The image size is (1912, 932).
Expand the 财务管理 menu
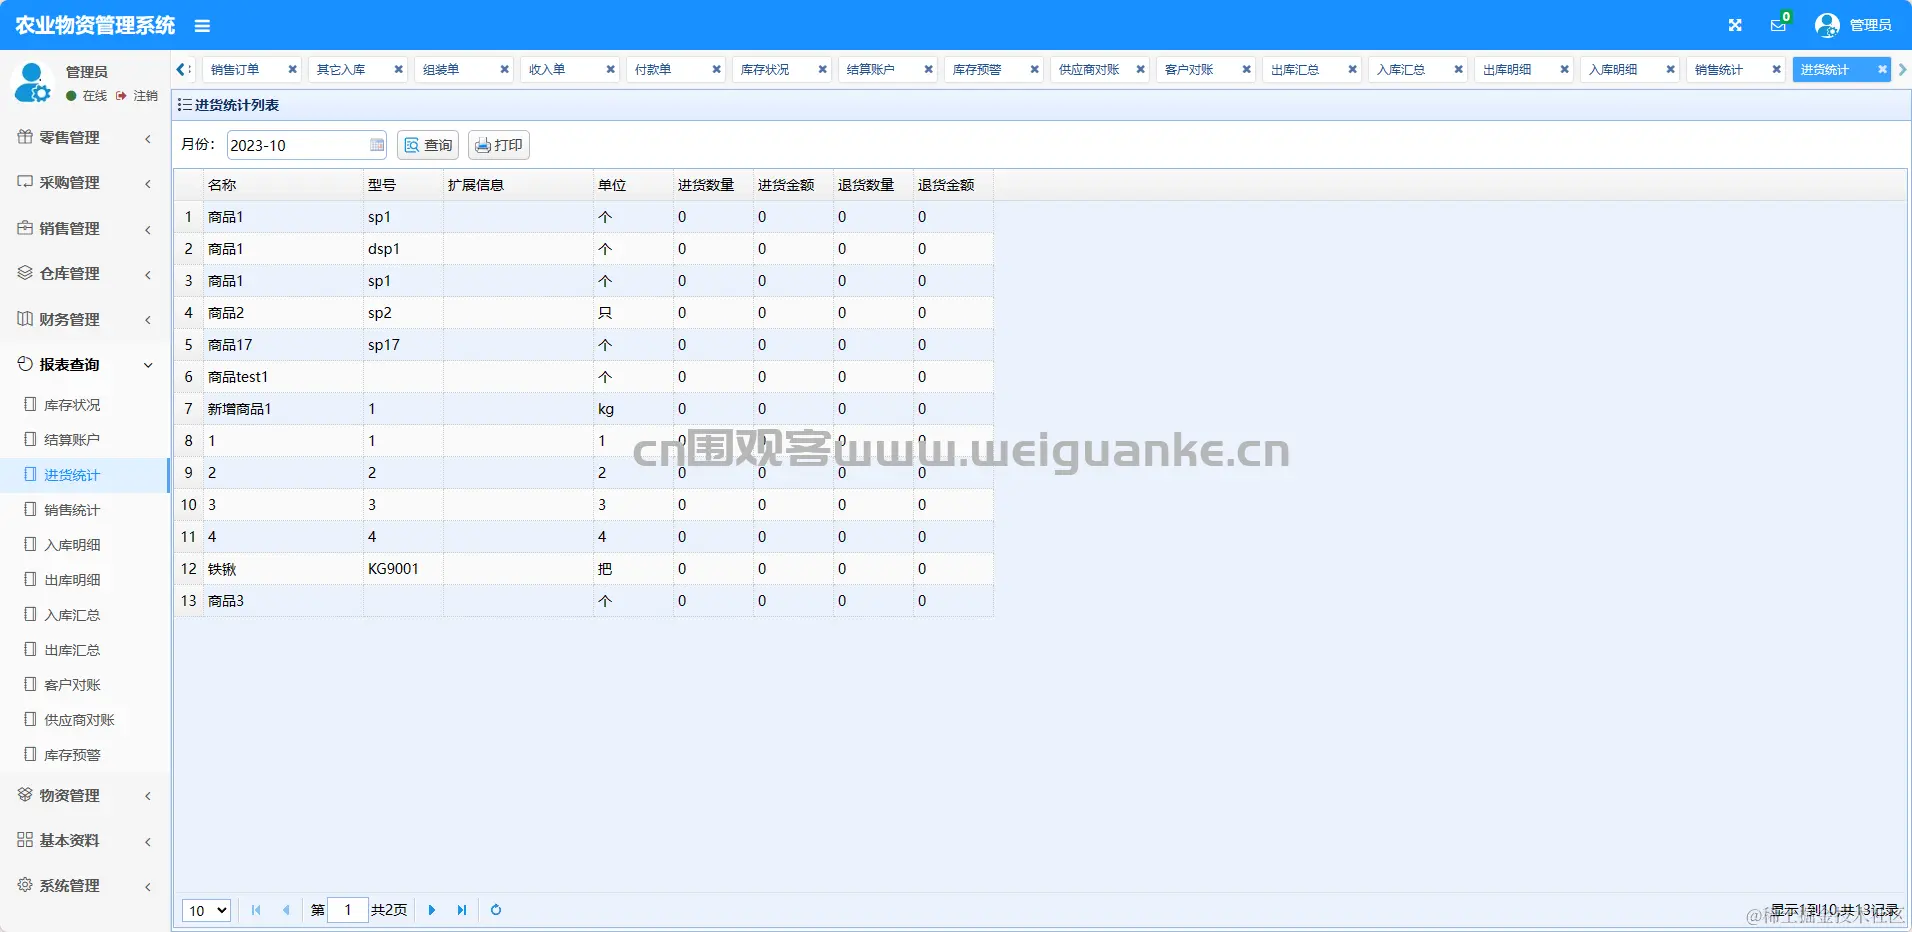coord(84,319)
